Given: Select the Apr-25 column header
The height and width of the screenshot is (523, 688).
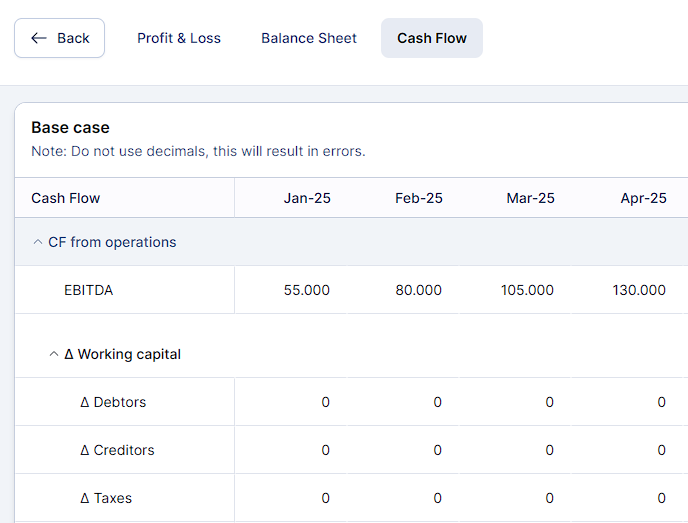Looking at the screenshot, I should pyautogui.click(x=643, y=198).
